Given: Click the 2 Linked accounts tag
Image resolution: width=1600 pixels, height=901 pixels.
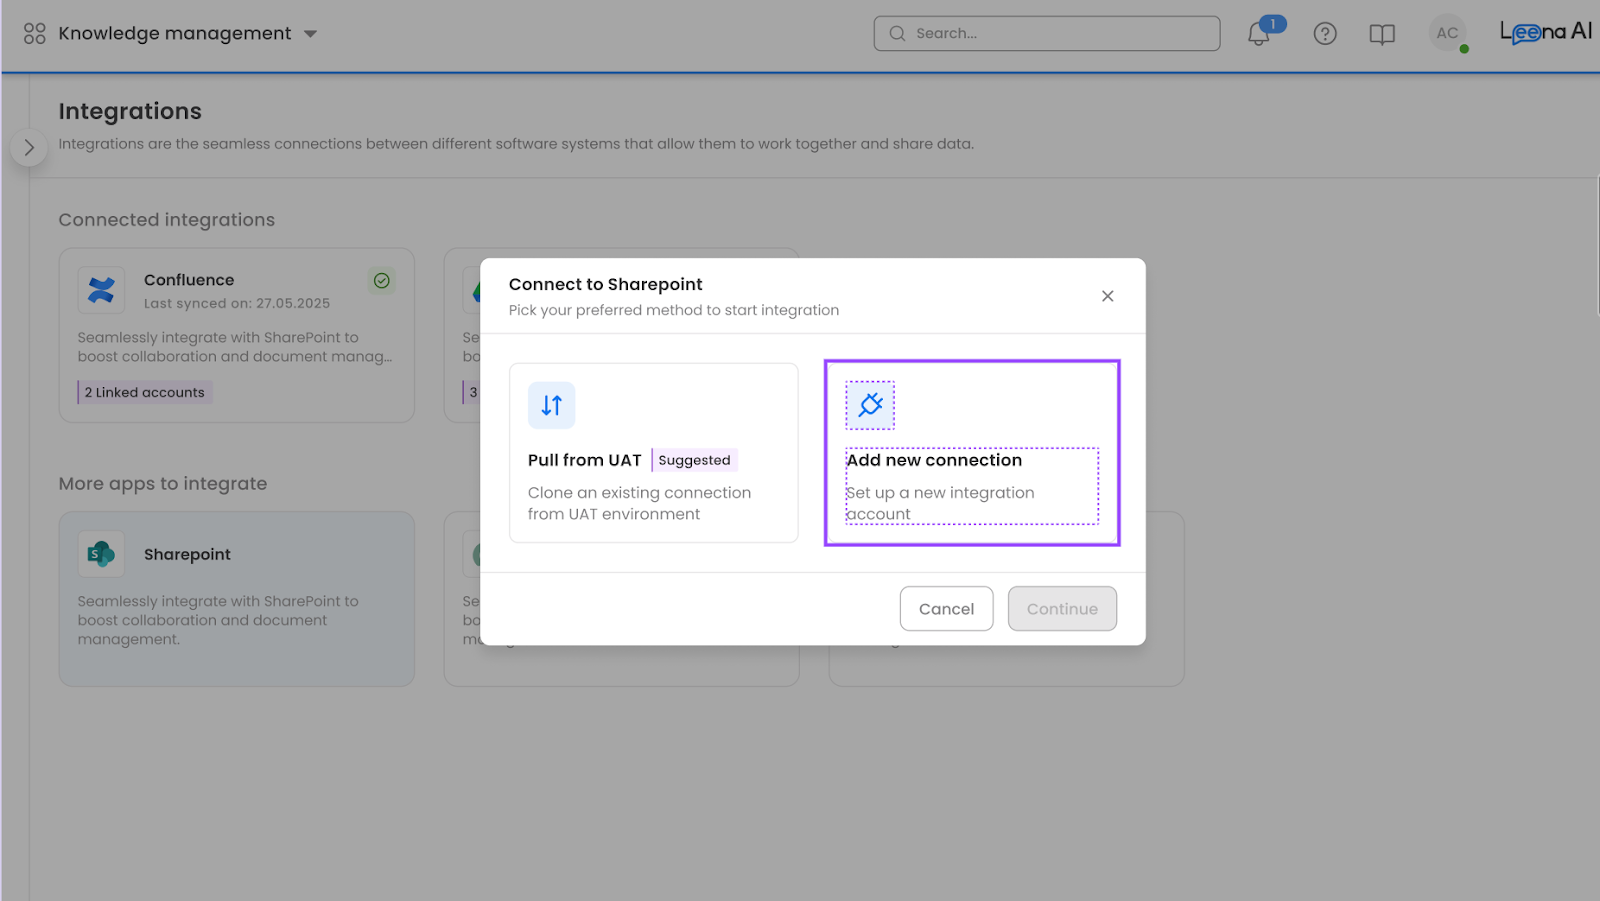Looking at the screenshot, I should coord(145,392).
